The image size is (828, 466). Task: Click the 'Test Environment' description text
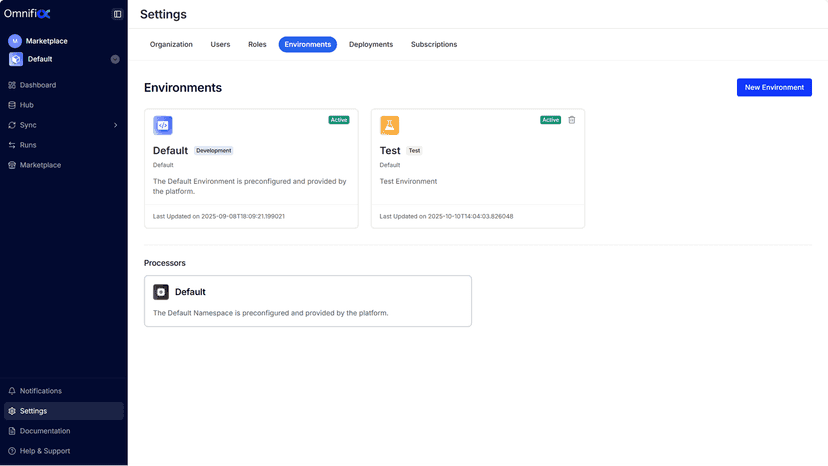pyautogui.click(x=408, y=181)
